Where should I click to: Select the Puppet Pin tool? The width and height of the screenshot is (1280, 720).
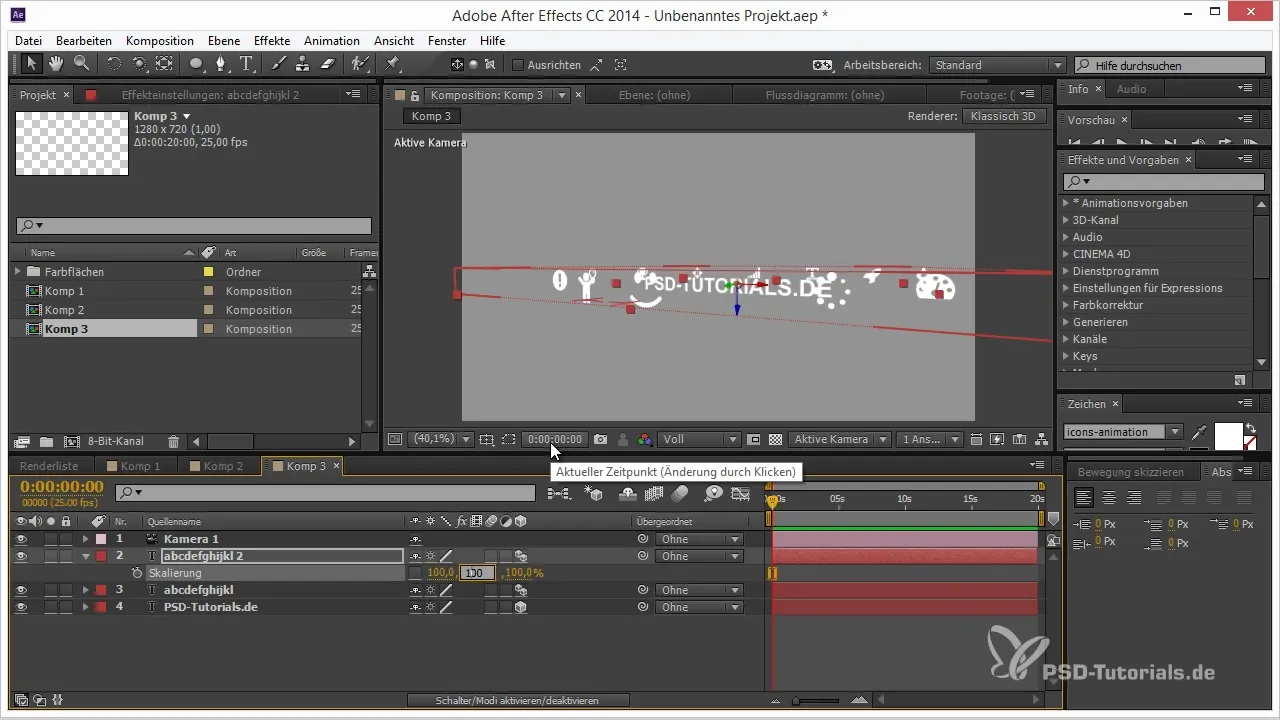pos(392,64)
